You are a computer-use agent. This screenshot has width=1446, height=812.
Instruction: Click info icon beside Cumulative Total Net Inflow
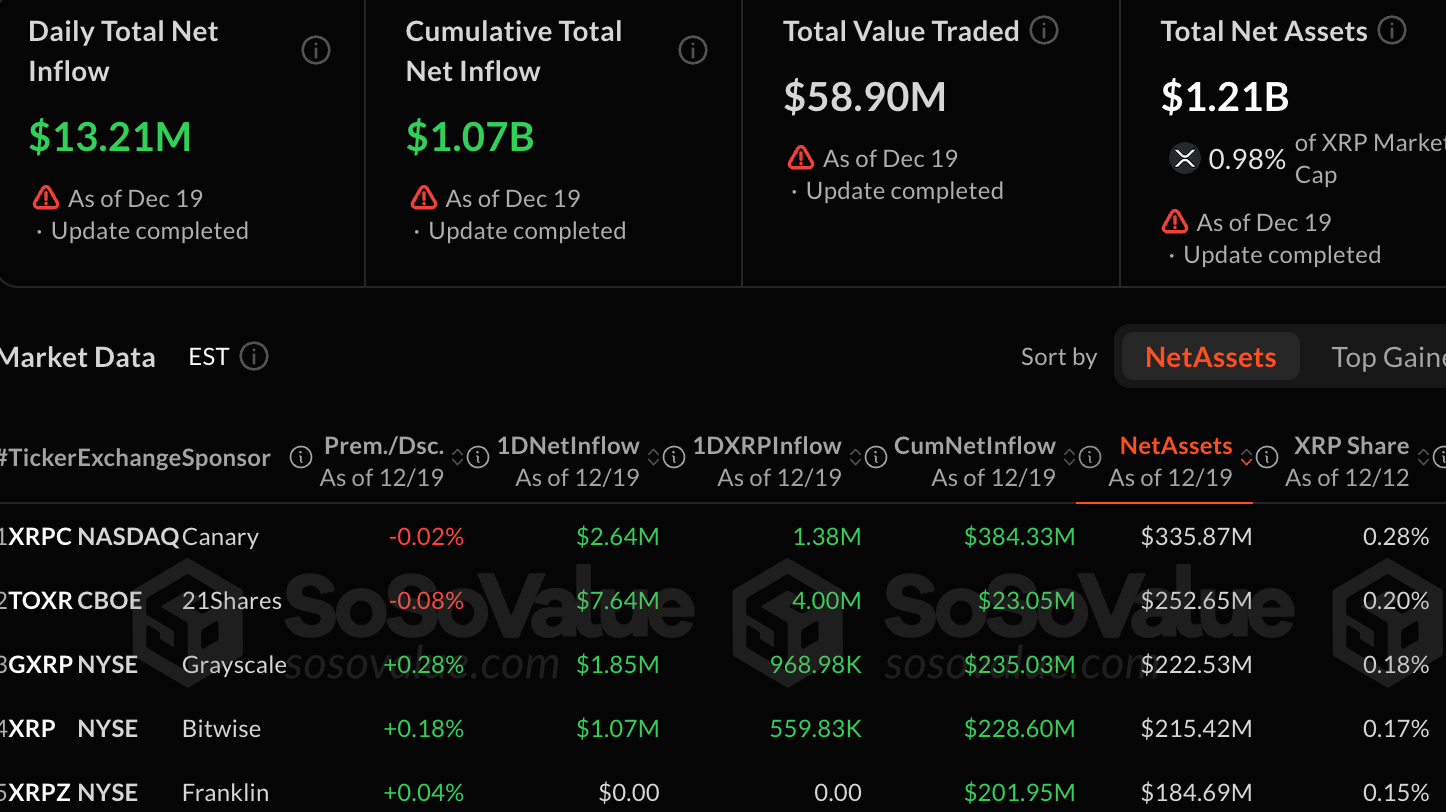(x=693, y=50)
